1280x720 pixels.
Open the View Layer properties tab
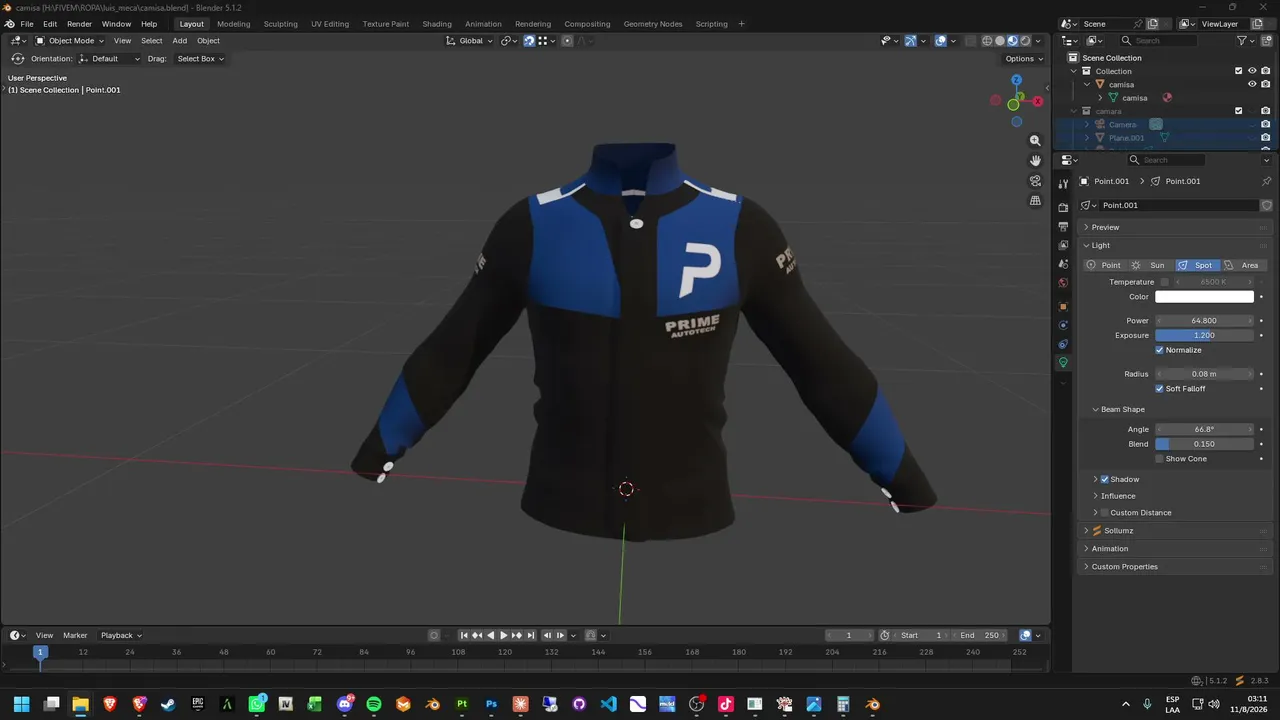click(1063, 245)
